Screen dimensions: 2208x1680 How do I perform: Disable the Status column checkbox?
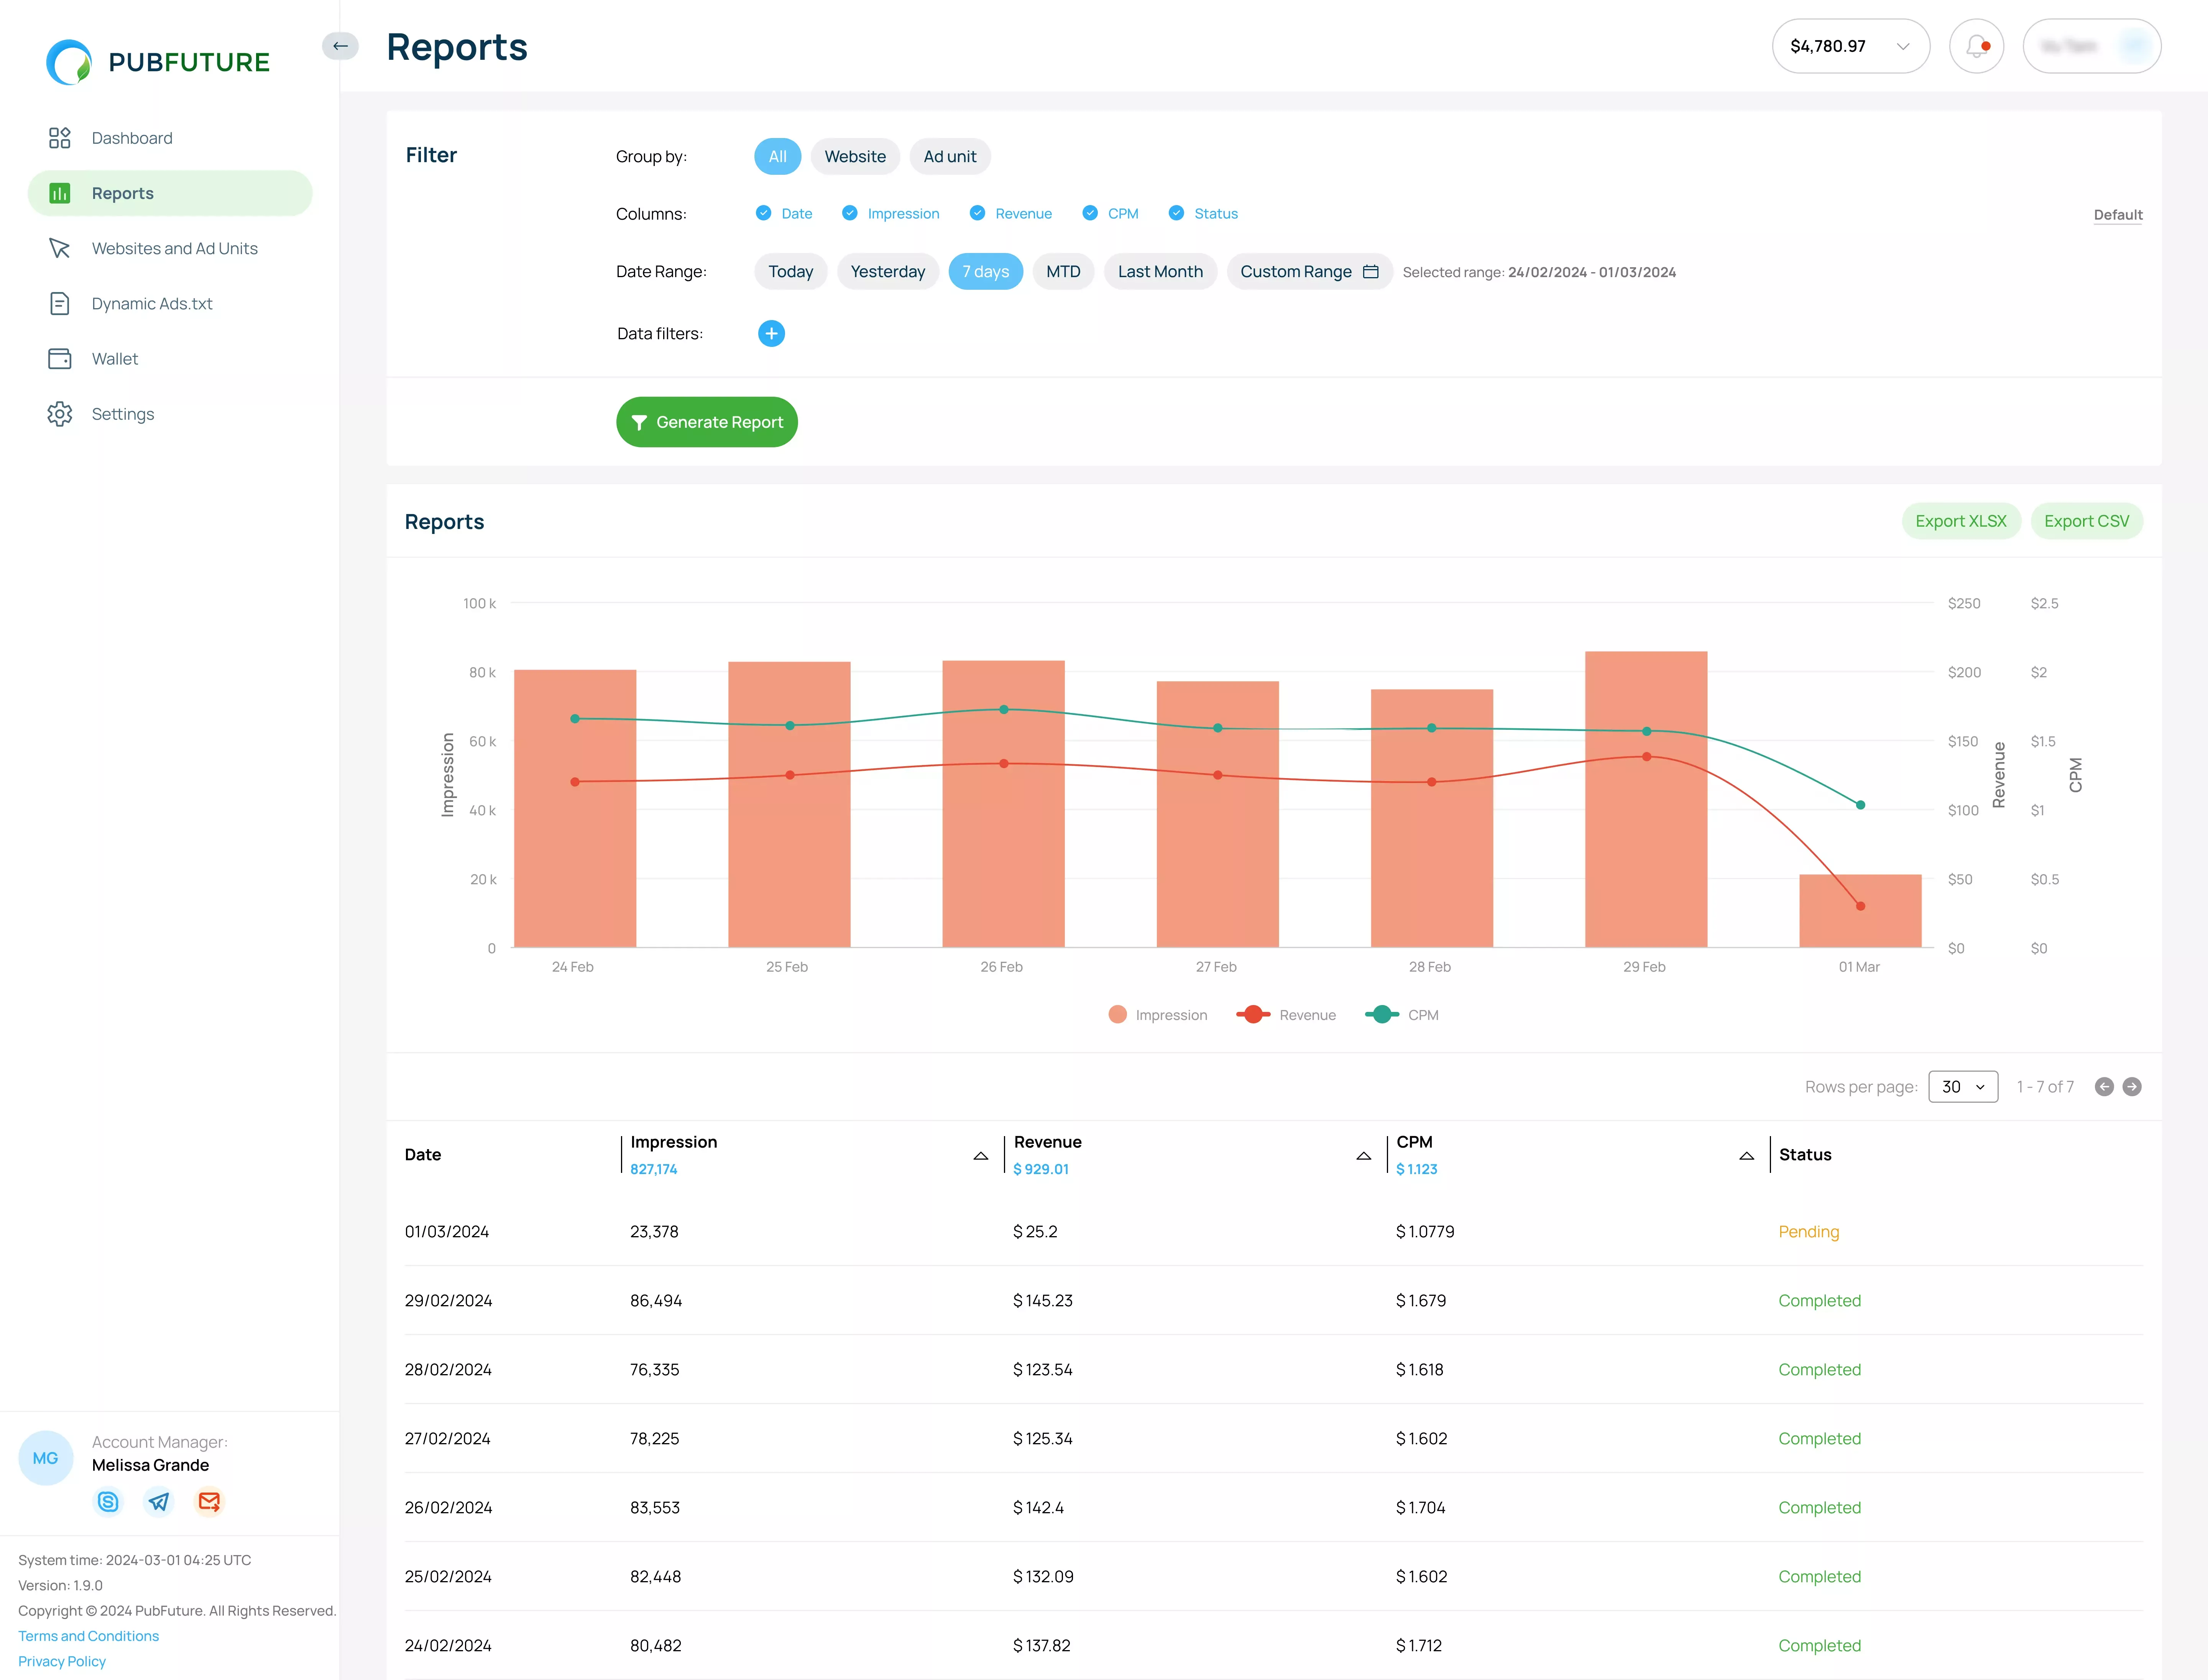coord(1176,213)
